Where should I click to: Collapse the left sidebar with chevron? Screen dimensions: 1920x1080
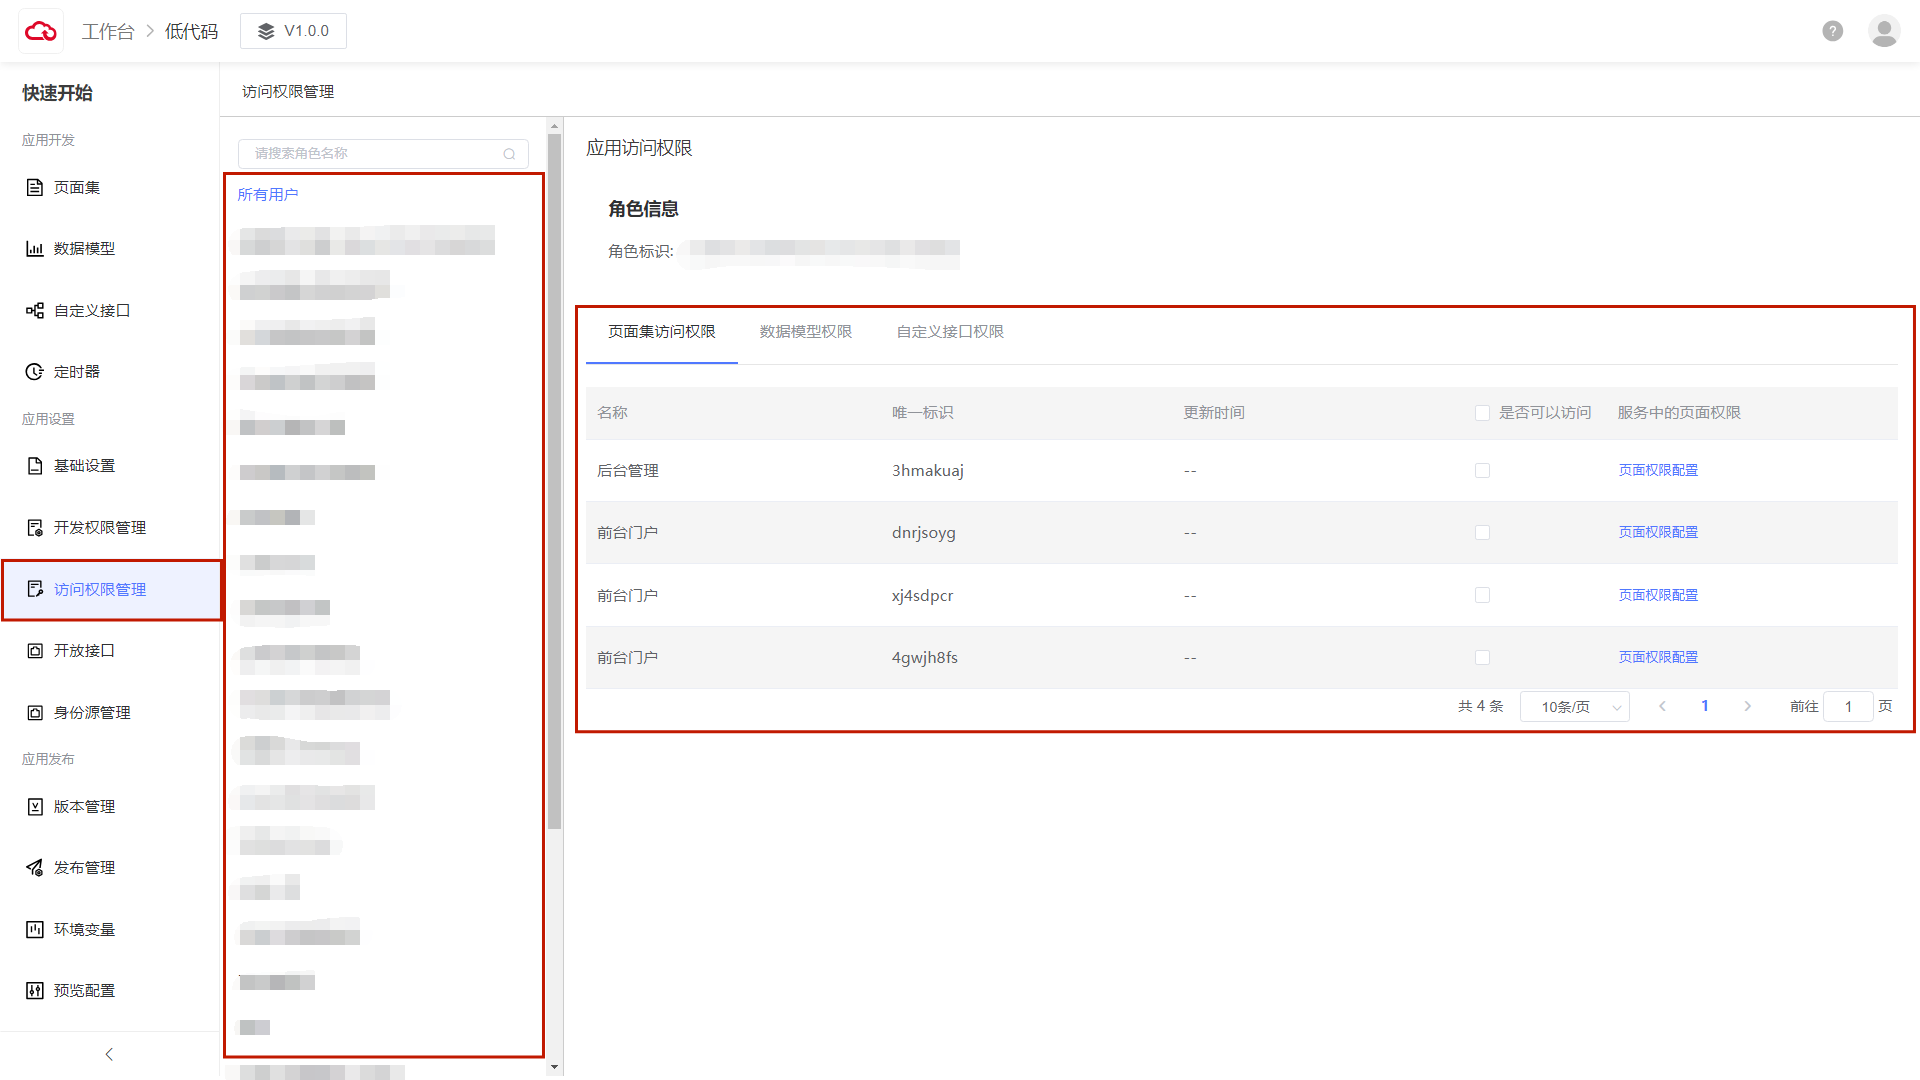click(109, 1054)
